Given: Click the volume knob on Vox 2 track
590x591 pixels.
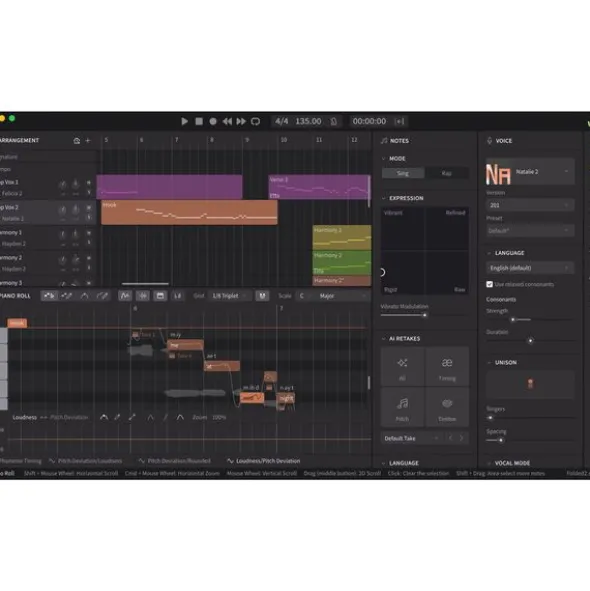Looking at the screenshot, I should 63,210.
